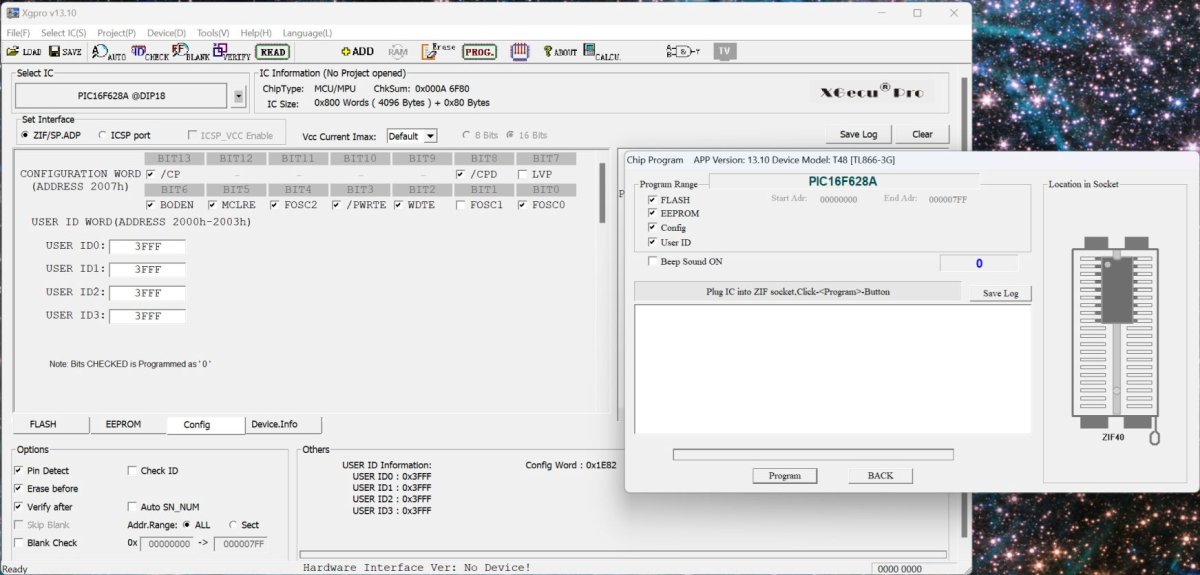Image resolution: width=1200 pixels, height=575 pixels.
Task: Toggle the Pin Detect option checkbox
Action: click(x=19, y=471)
